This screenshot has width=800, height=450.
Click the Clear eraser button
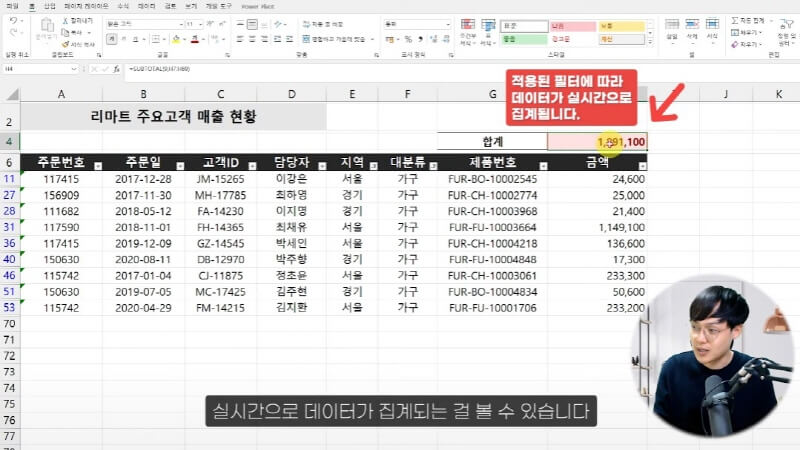point(746,44)
